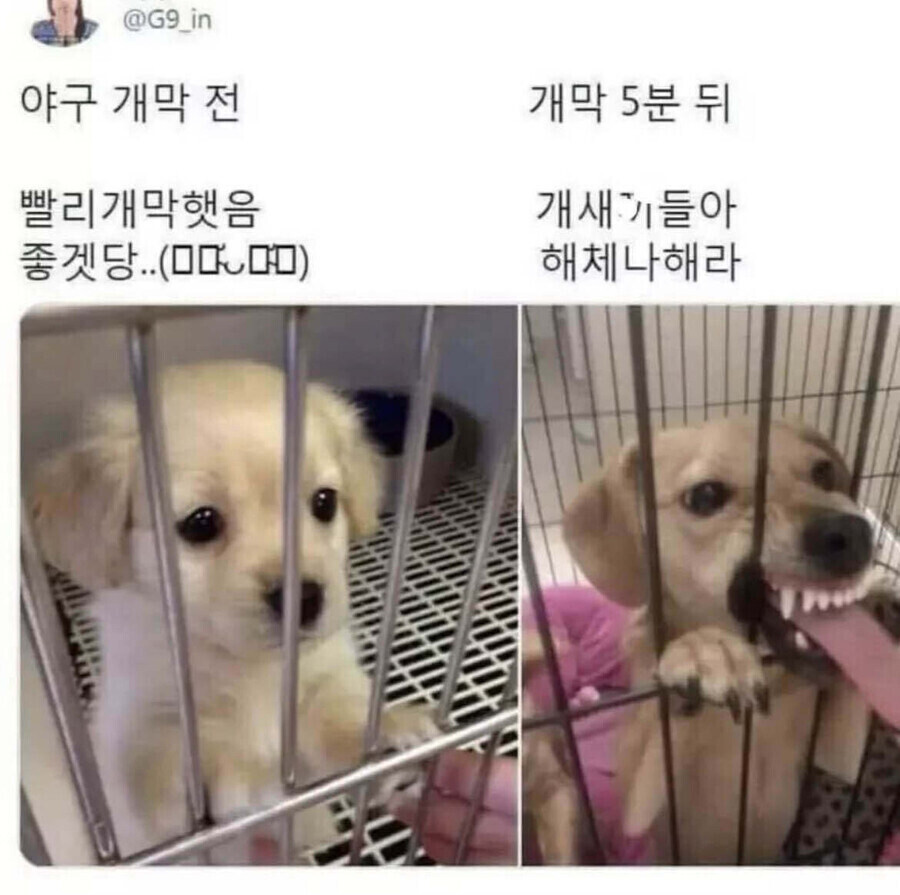Viewport: 900px width, 895px height.
Task: Click the divider between the two photos
Action: (520, 585)
